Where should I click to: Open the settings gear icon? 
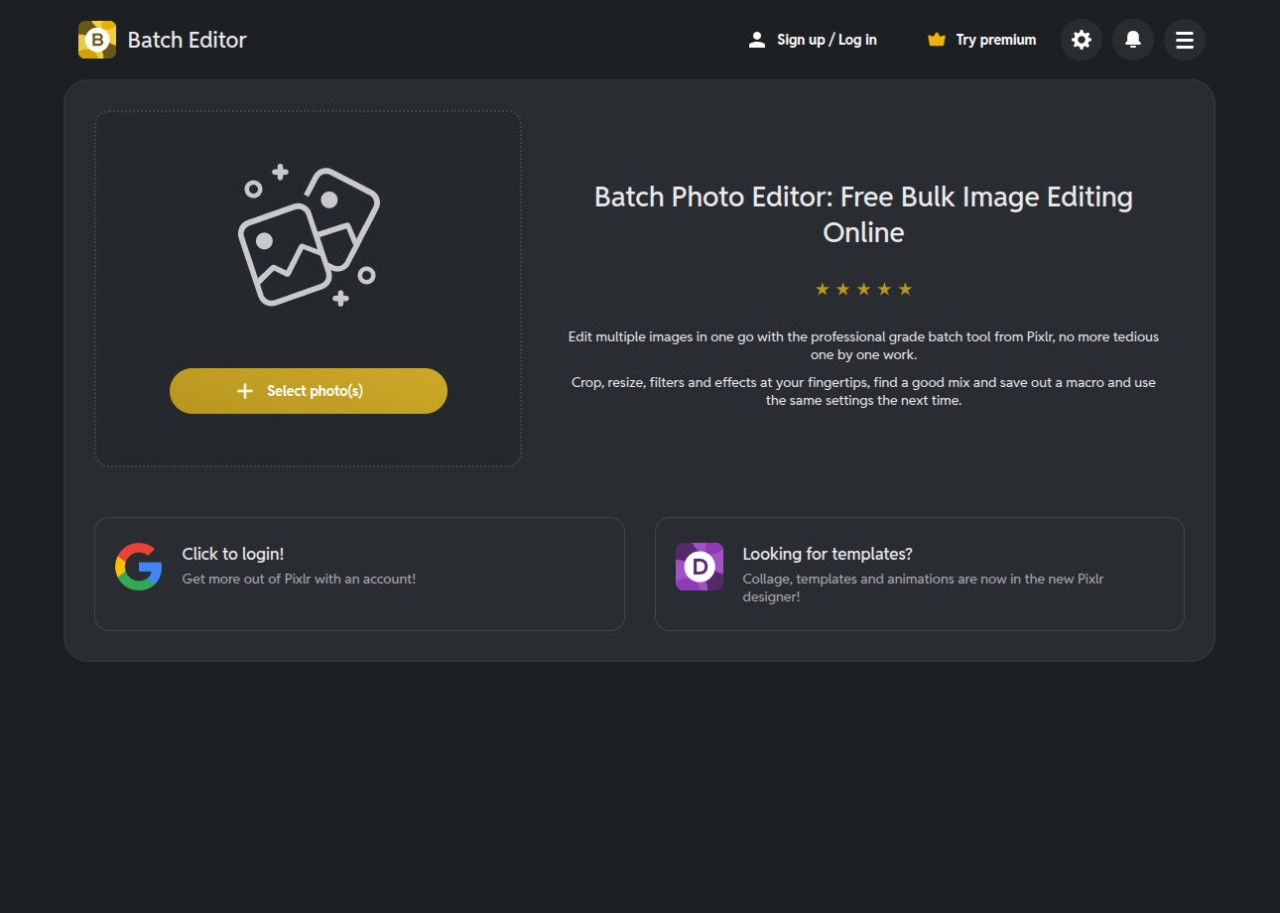1081,40
